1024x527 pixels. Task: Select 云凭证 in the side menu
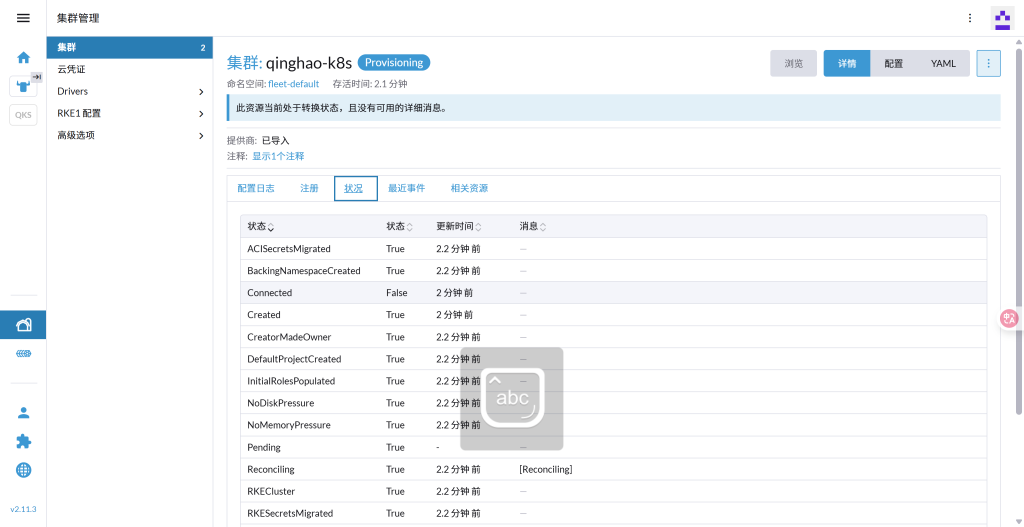(130, 69)
